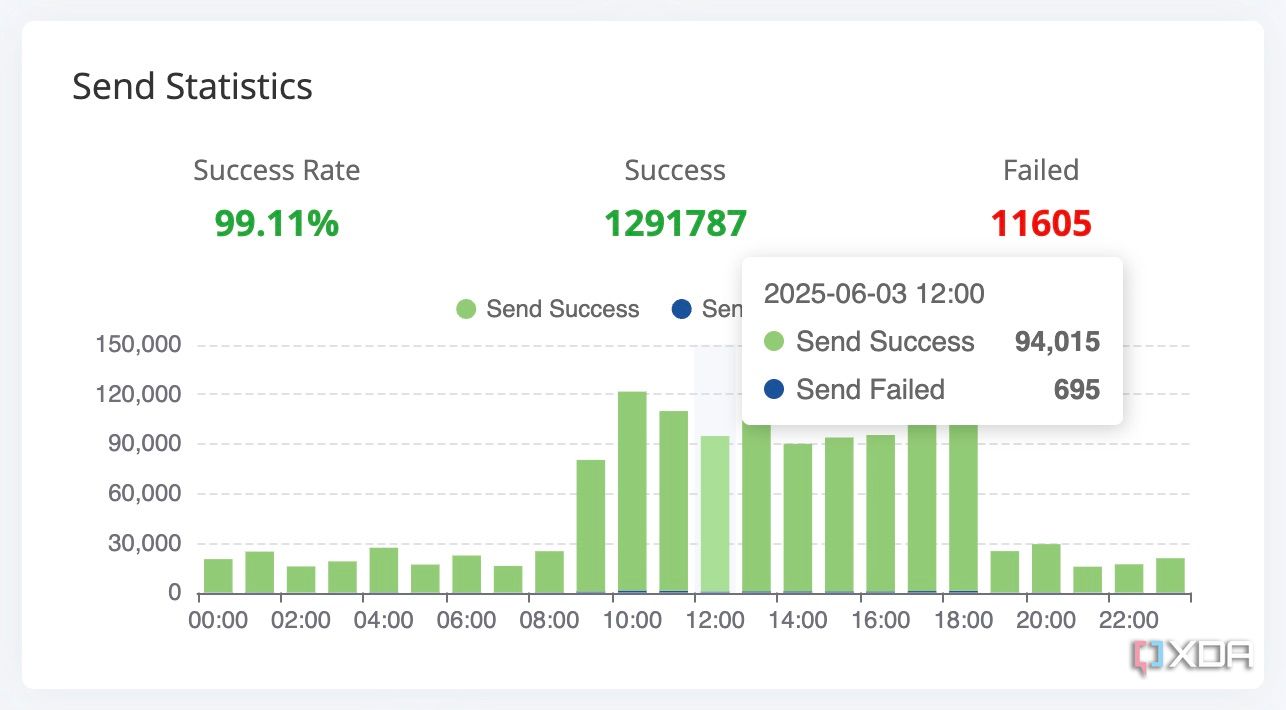Screen dimensions: 1286x710
Task: Select the tall 10:00 bar
Action: tap(632, 493)
